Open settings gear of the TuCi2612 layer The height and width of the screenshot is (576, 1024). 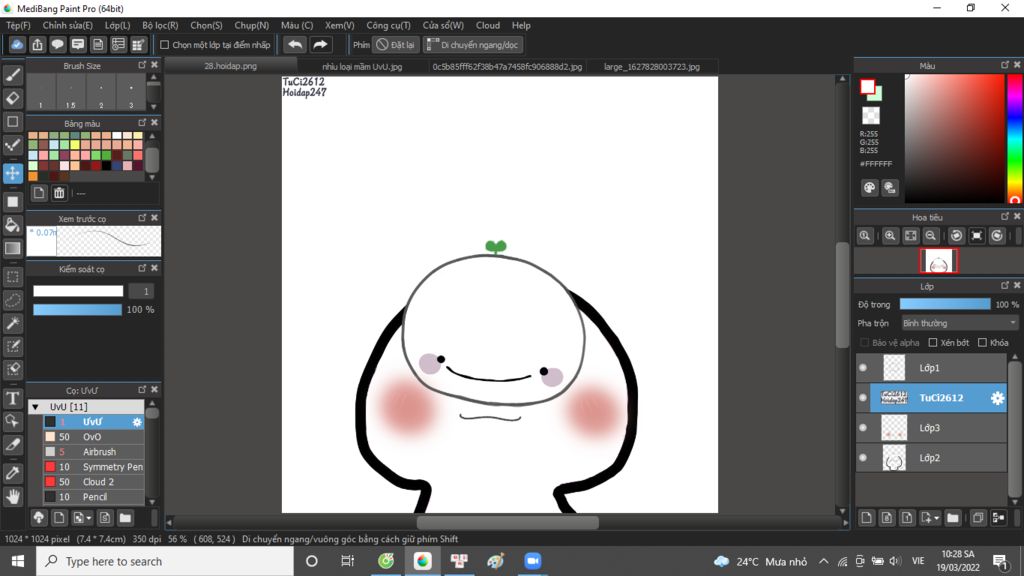tap(997, 398)
